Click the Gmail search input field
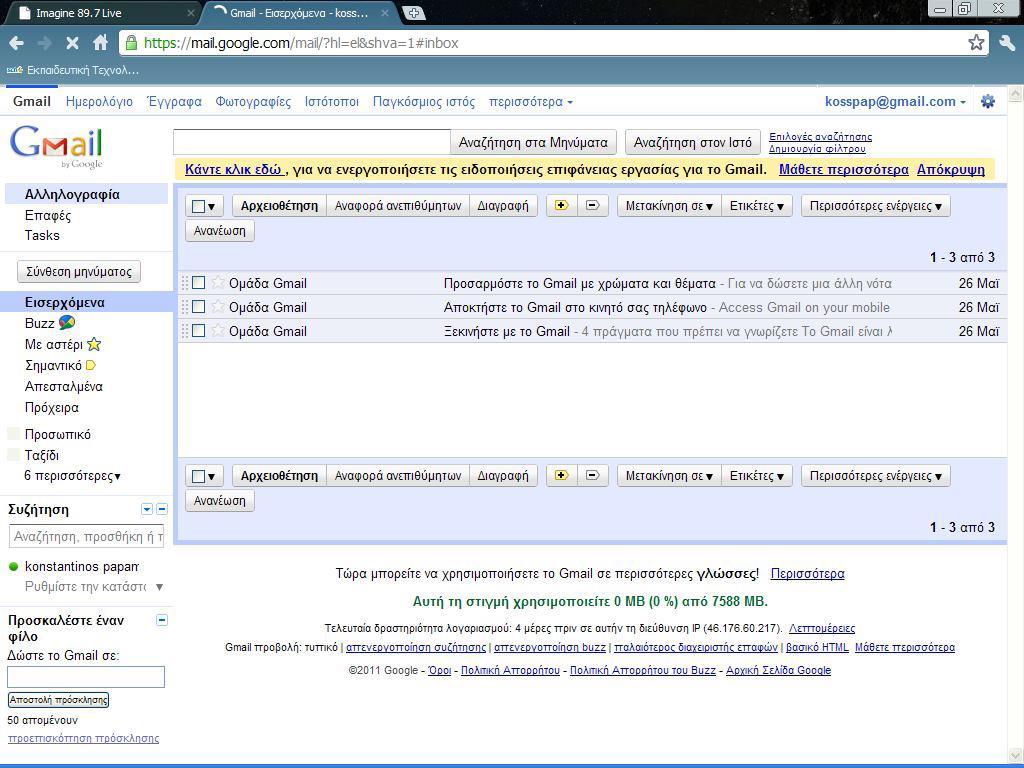This screenshot has width=1024, height=768. pyautogui.click(x=312, y=142)
